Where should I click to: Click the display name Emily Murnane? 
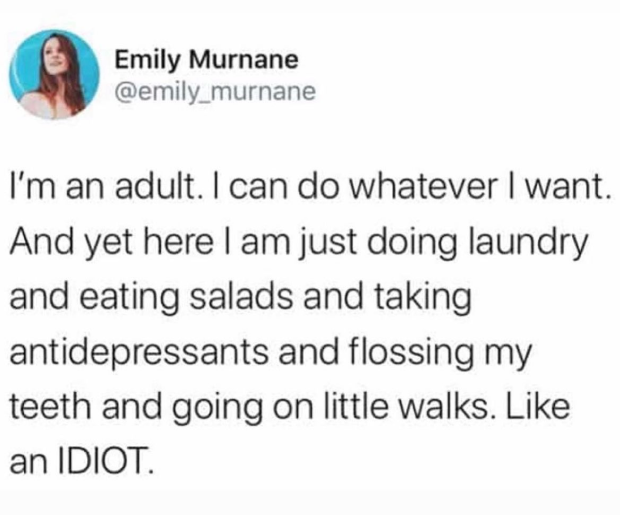206,61
